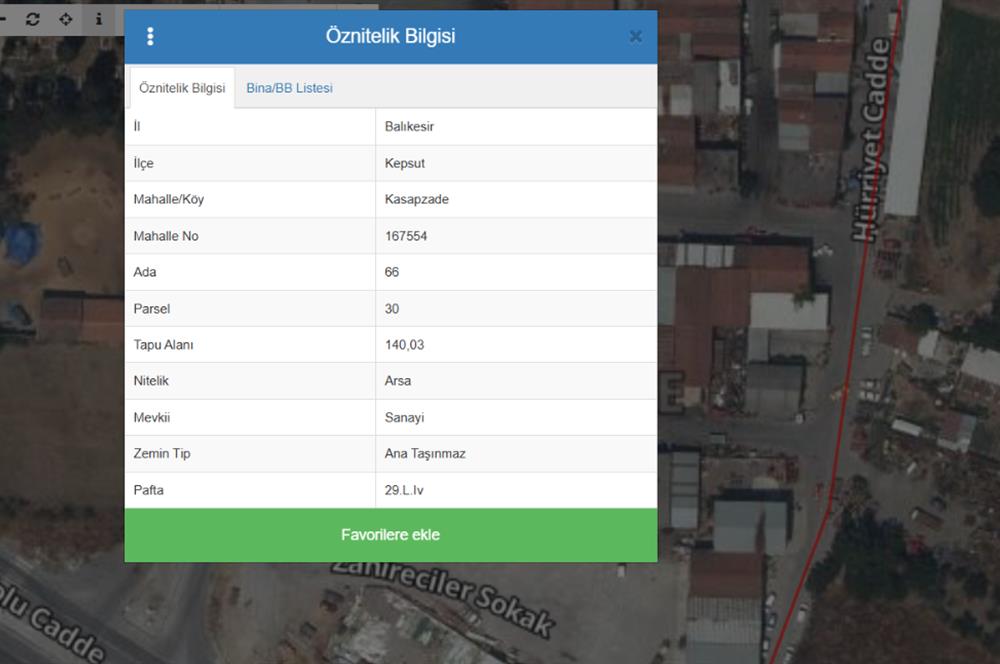This screenshot has width=1000, height=664.
Task: Click the Favorilere ekle button
Action: 391,535
